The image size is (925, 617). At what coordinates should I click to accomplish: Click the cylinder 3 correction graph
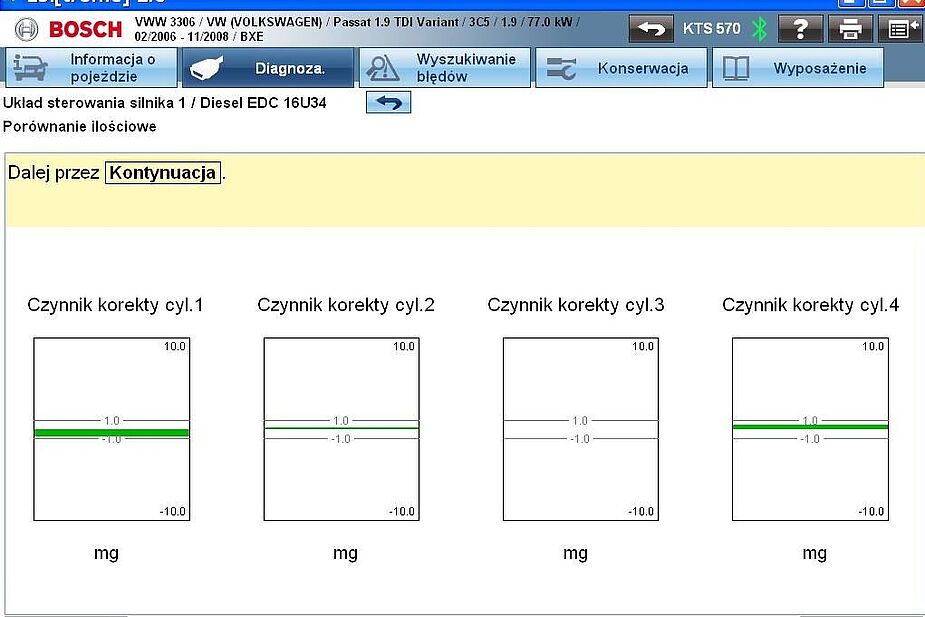tap(580, 429)
